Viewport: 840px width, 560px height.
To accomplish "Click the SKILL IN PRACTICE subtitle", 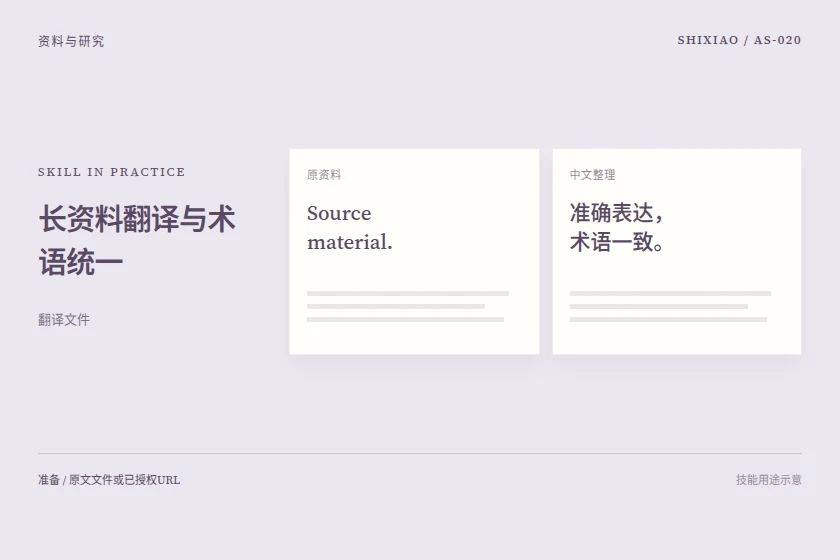I will point(111,172).
